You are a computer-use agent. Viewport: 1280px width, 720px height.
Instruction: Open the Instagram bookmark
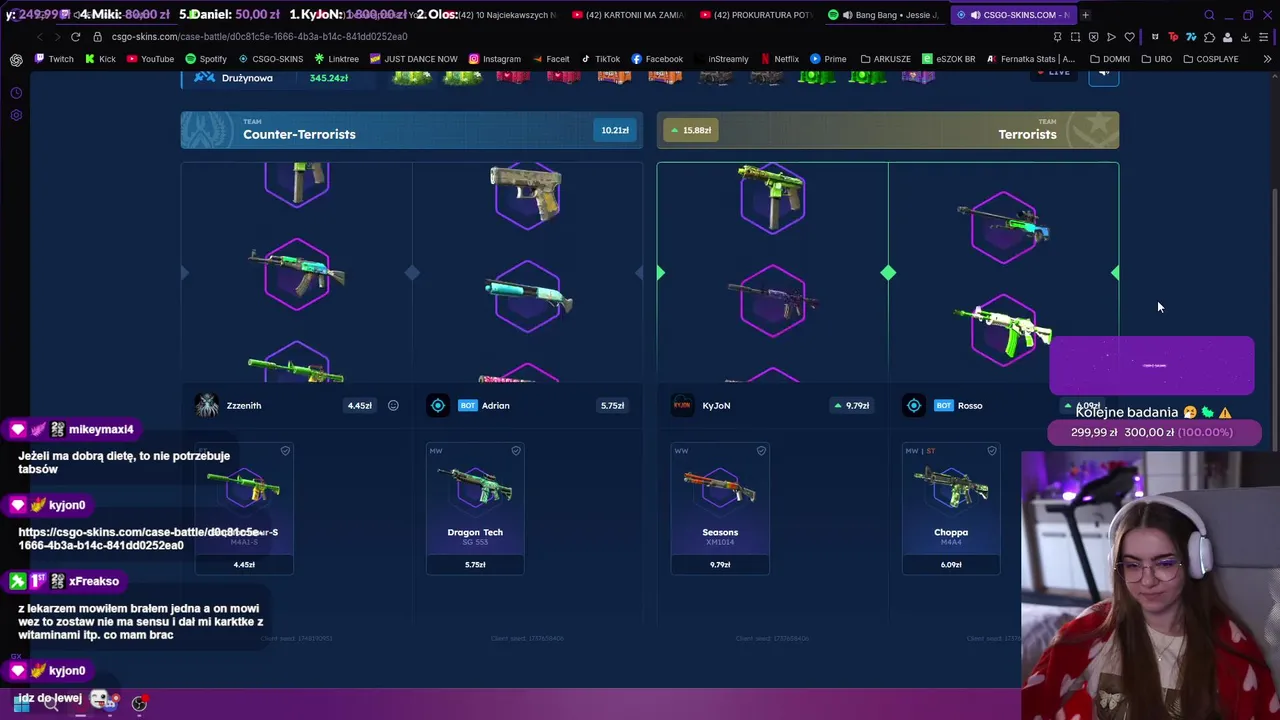[494, 59]
